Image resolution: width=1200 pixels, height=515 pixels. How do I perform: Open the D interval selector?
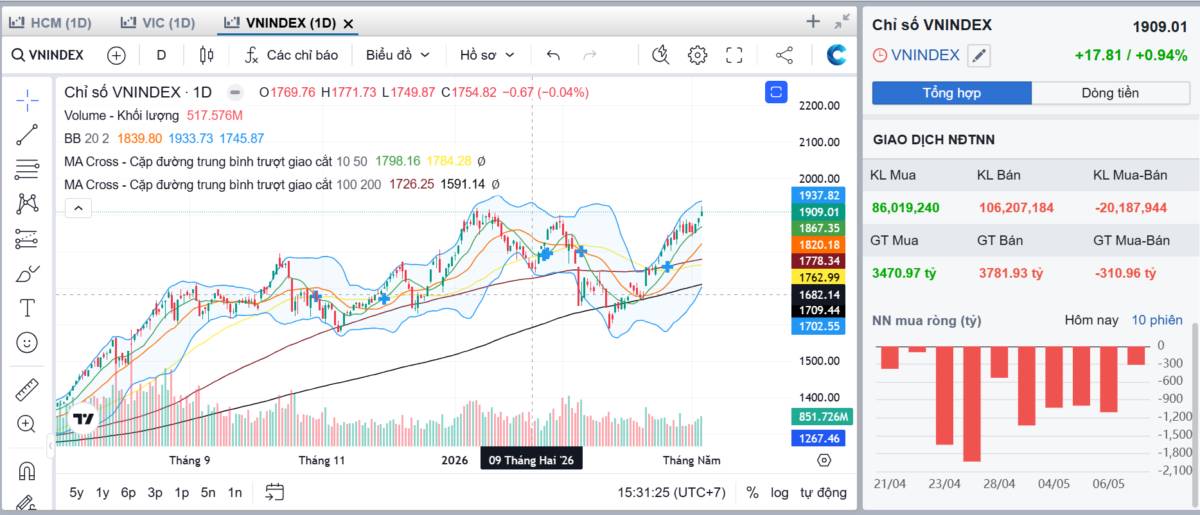161,55
